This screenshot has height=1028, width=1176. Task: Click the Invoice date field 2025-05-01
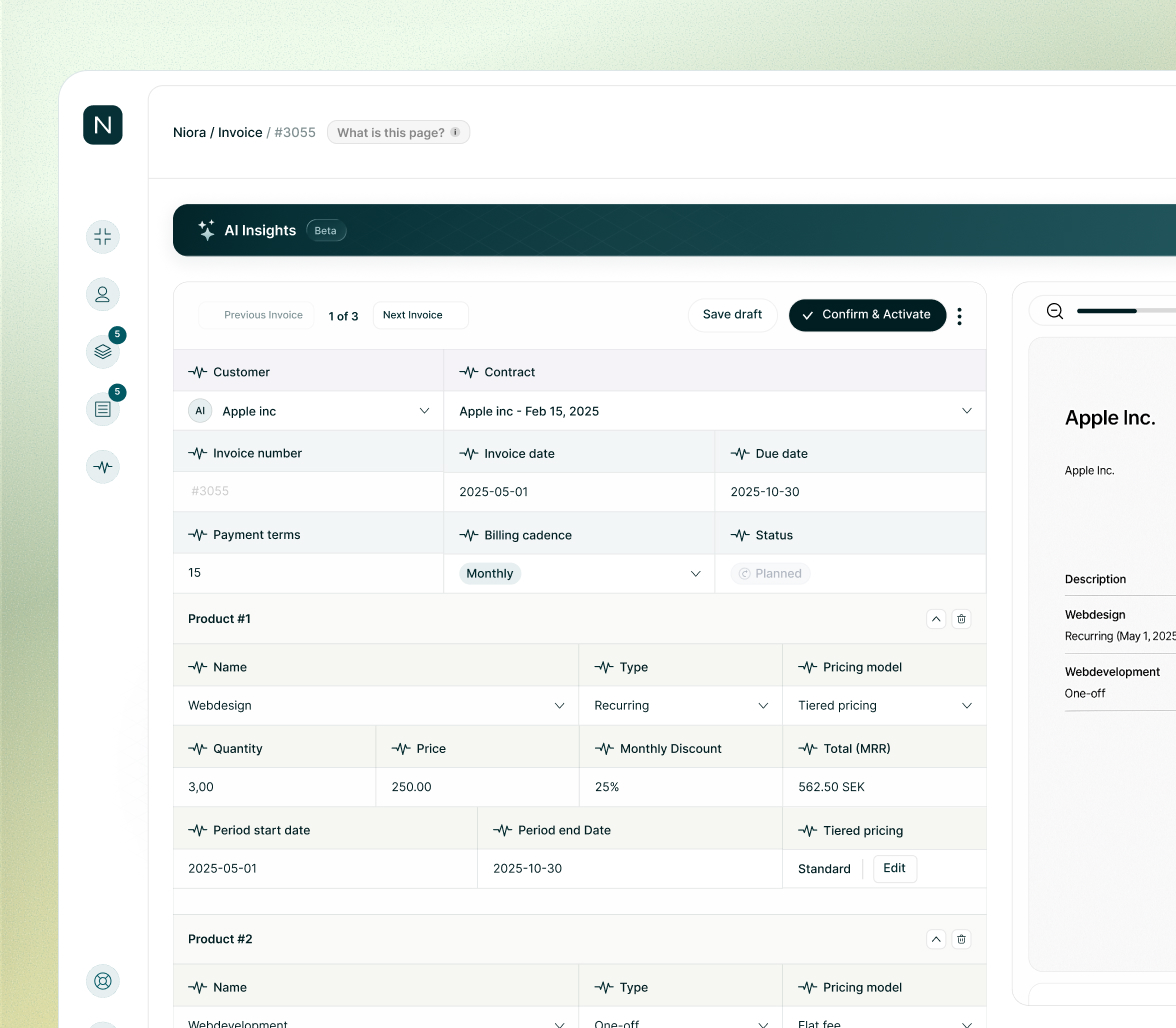click(579, 492)
